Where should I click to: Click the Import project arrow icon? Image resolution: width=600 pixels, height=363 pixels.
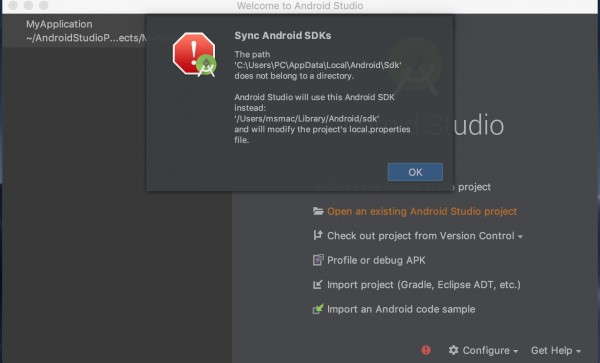pos(318,285)
